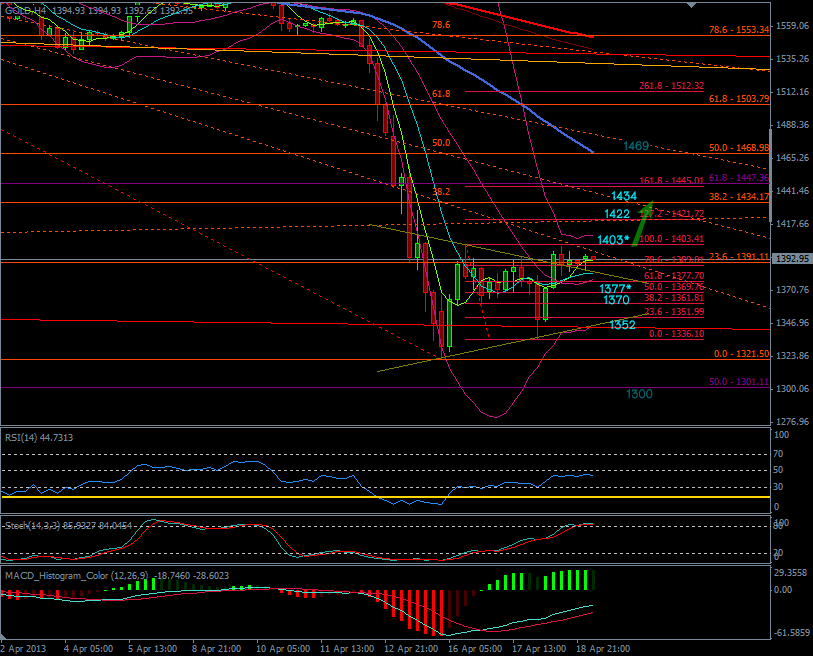This screenshot has width=813, height=656.
Task: Select Fibonacci label '23.6 - 1351.99'
Action: [x=674, y=312]
